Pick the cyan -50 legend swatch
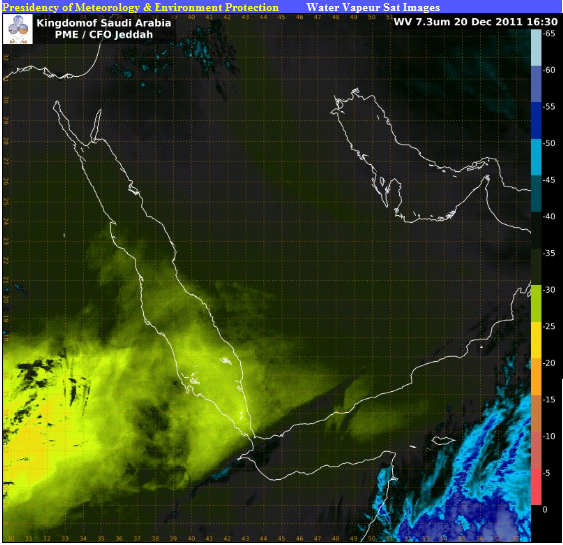This screenshot has height=545, width=563. pos(536,158)
